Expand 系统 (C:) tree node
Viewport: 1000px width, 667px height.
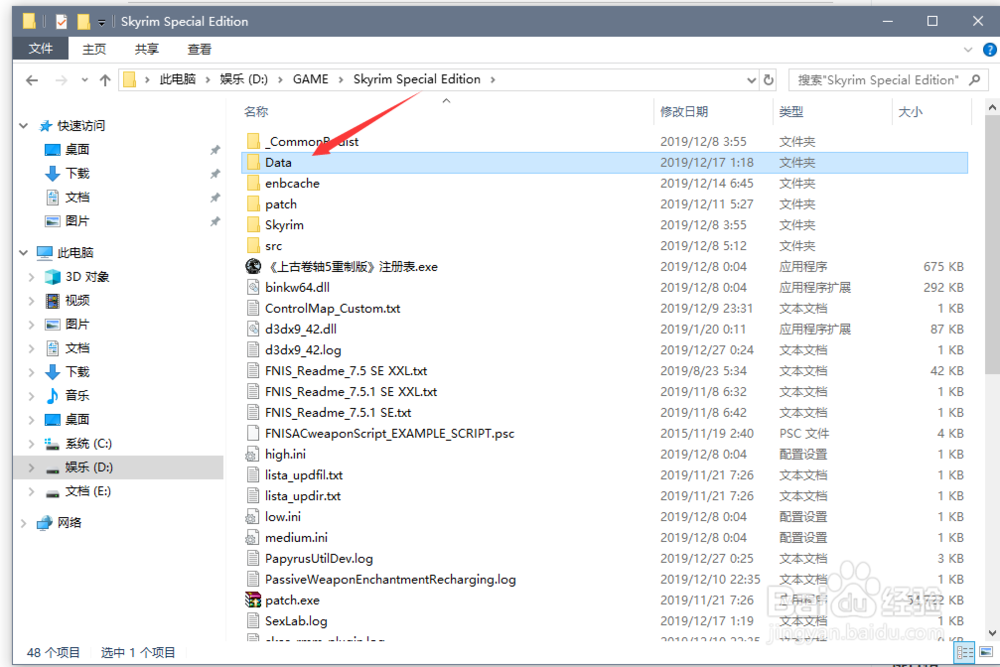pos(31,443)
